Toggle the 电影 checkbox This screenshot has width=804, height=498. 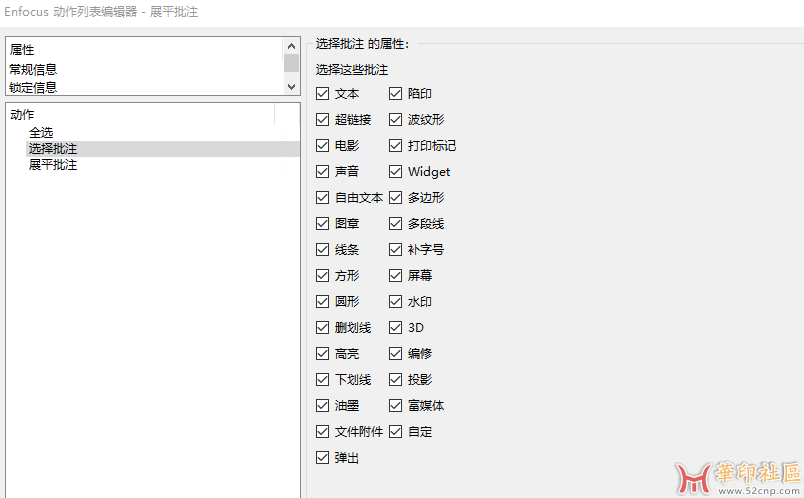pos(323,146)
